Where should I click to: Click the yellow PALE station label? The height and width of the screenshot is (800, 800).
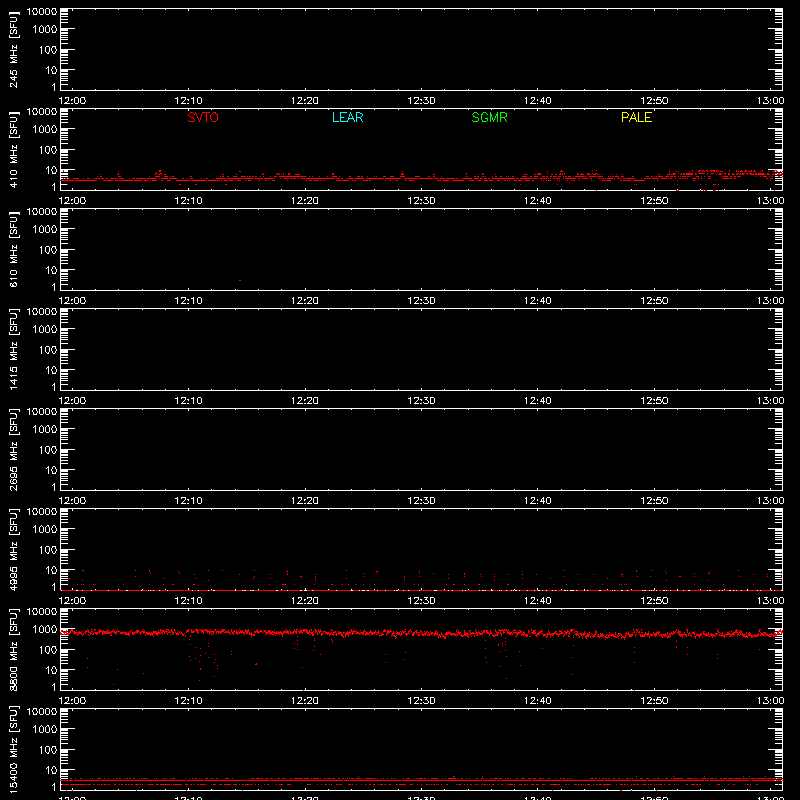(x=636, y=117)
